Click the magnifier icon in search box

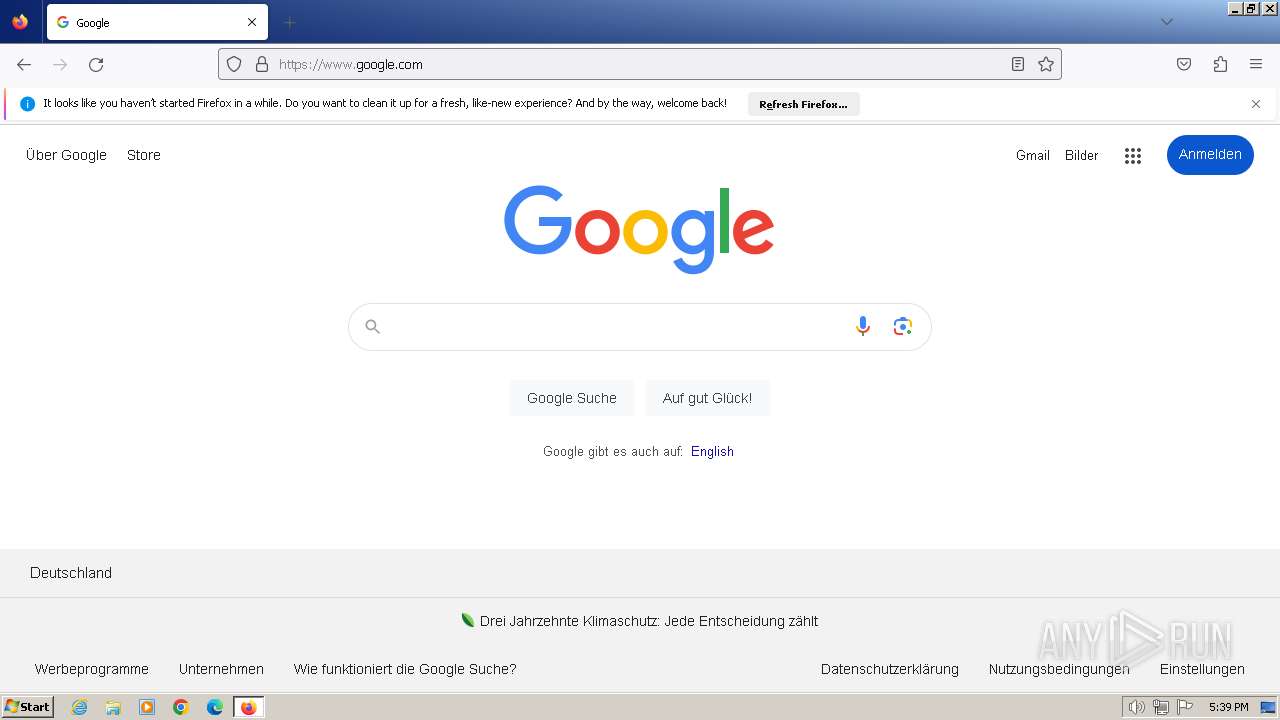373,327
